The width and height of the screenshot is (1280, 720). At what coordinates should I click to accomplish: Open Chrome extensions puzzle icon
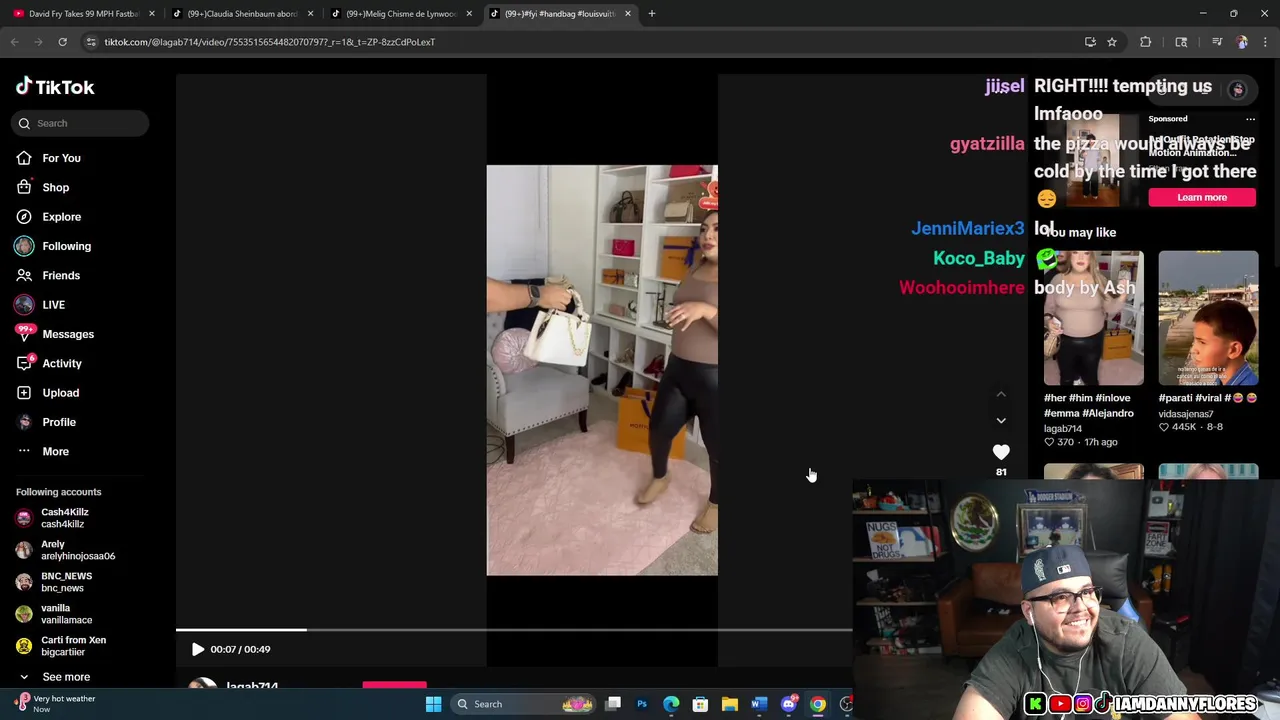tap(1146, 42)
